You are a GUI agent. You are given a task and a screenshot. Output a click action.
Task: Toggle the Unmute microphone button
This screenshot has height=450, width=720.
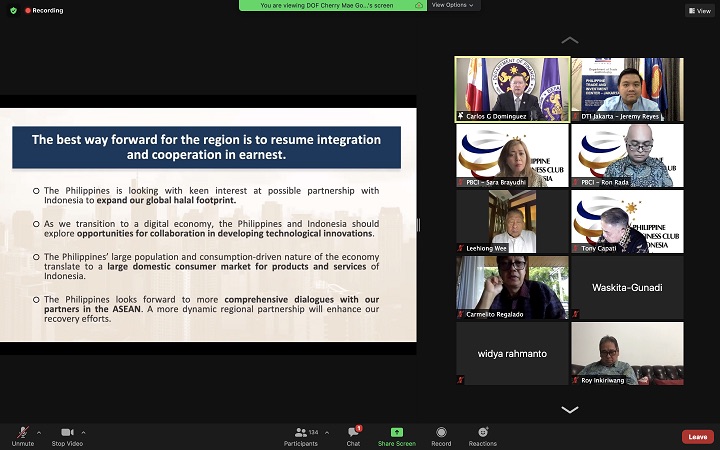[x=22, y=436]
